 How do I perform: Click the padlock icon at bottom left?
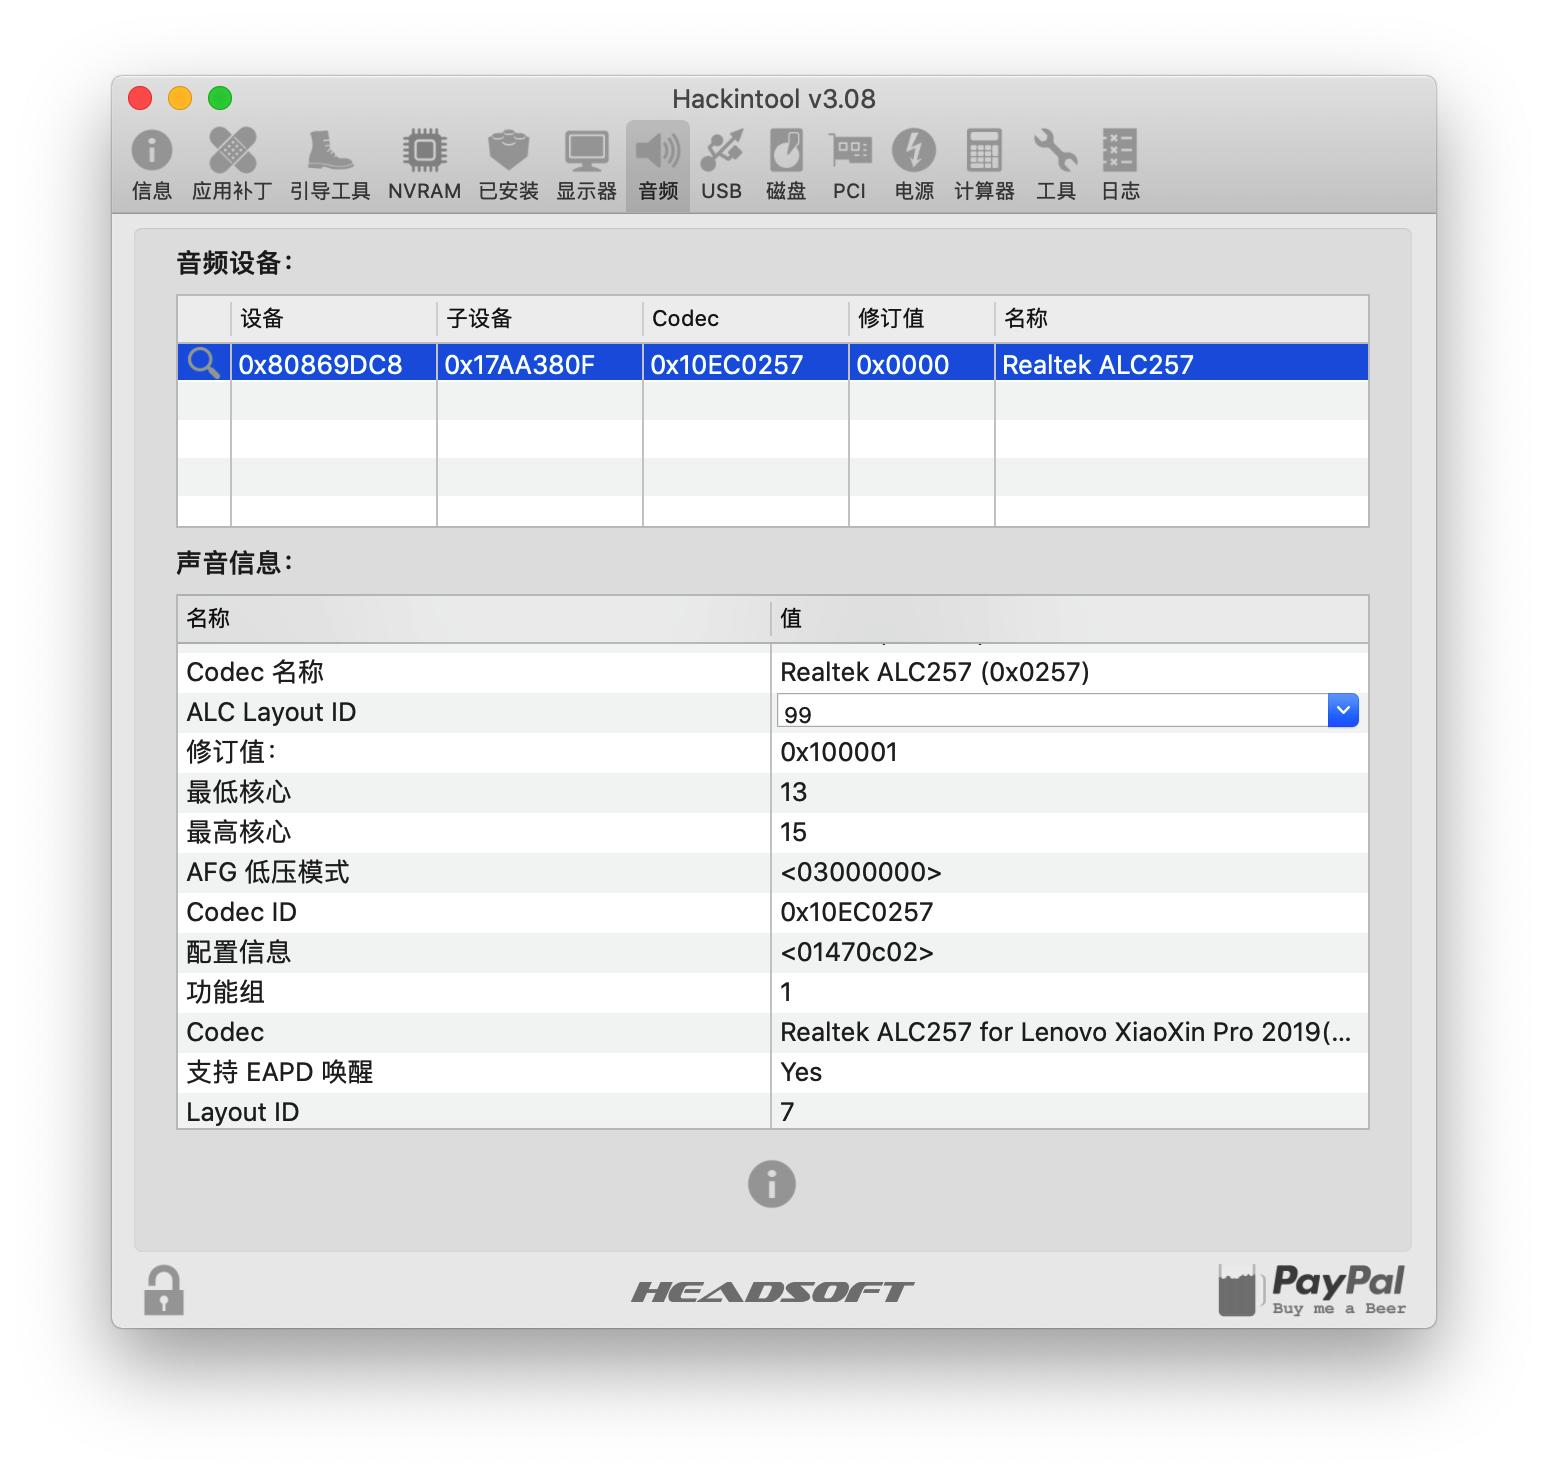pyautogui.click(x=163, y=1291)
